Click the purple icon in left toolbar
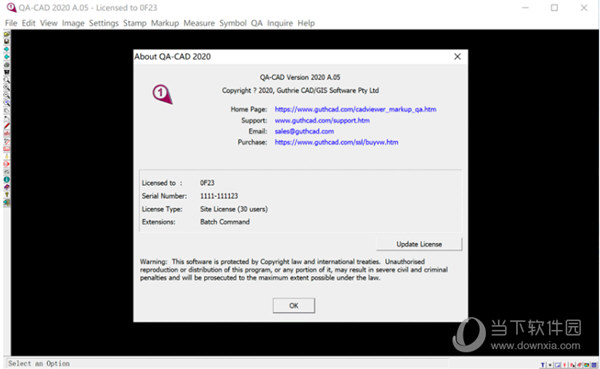 tap(7, 186)
